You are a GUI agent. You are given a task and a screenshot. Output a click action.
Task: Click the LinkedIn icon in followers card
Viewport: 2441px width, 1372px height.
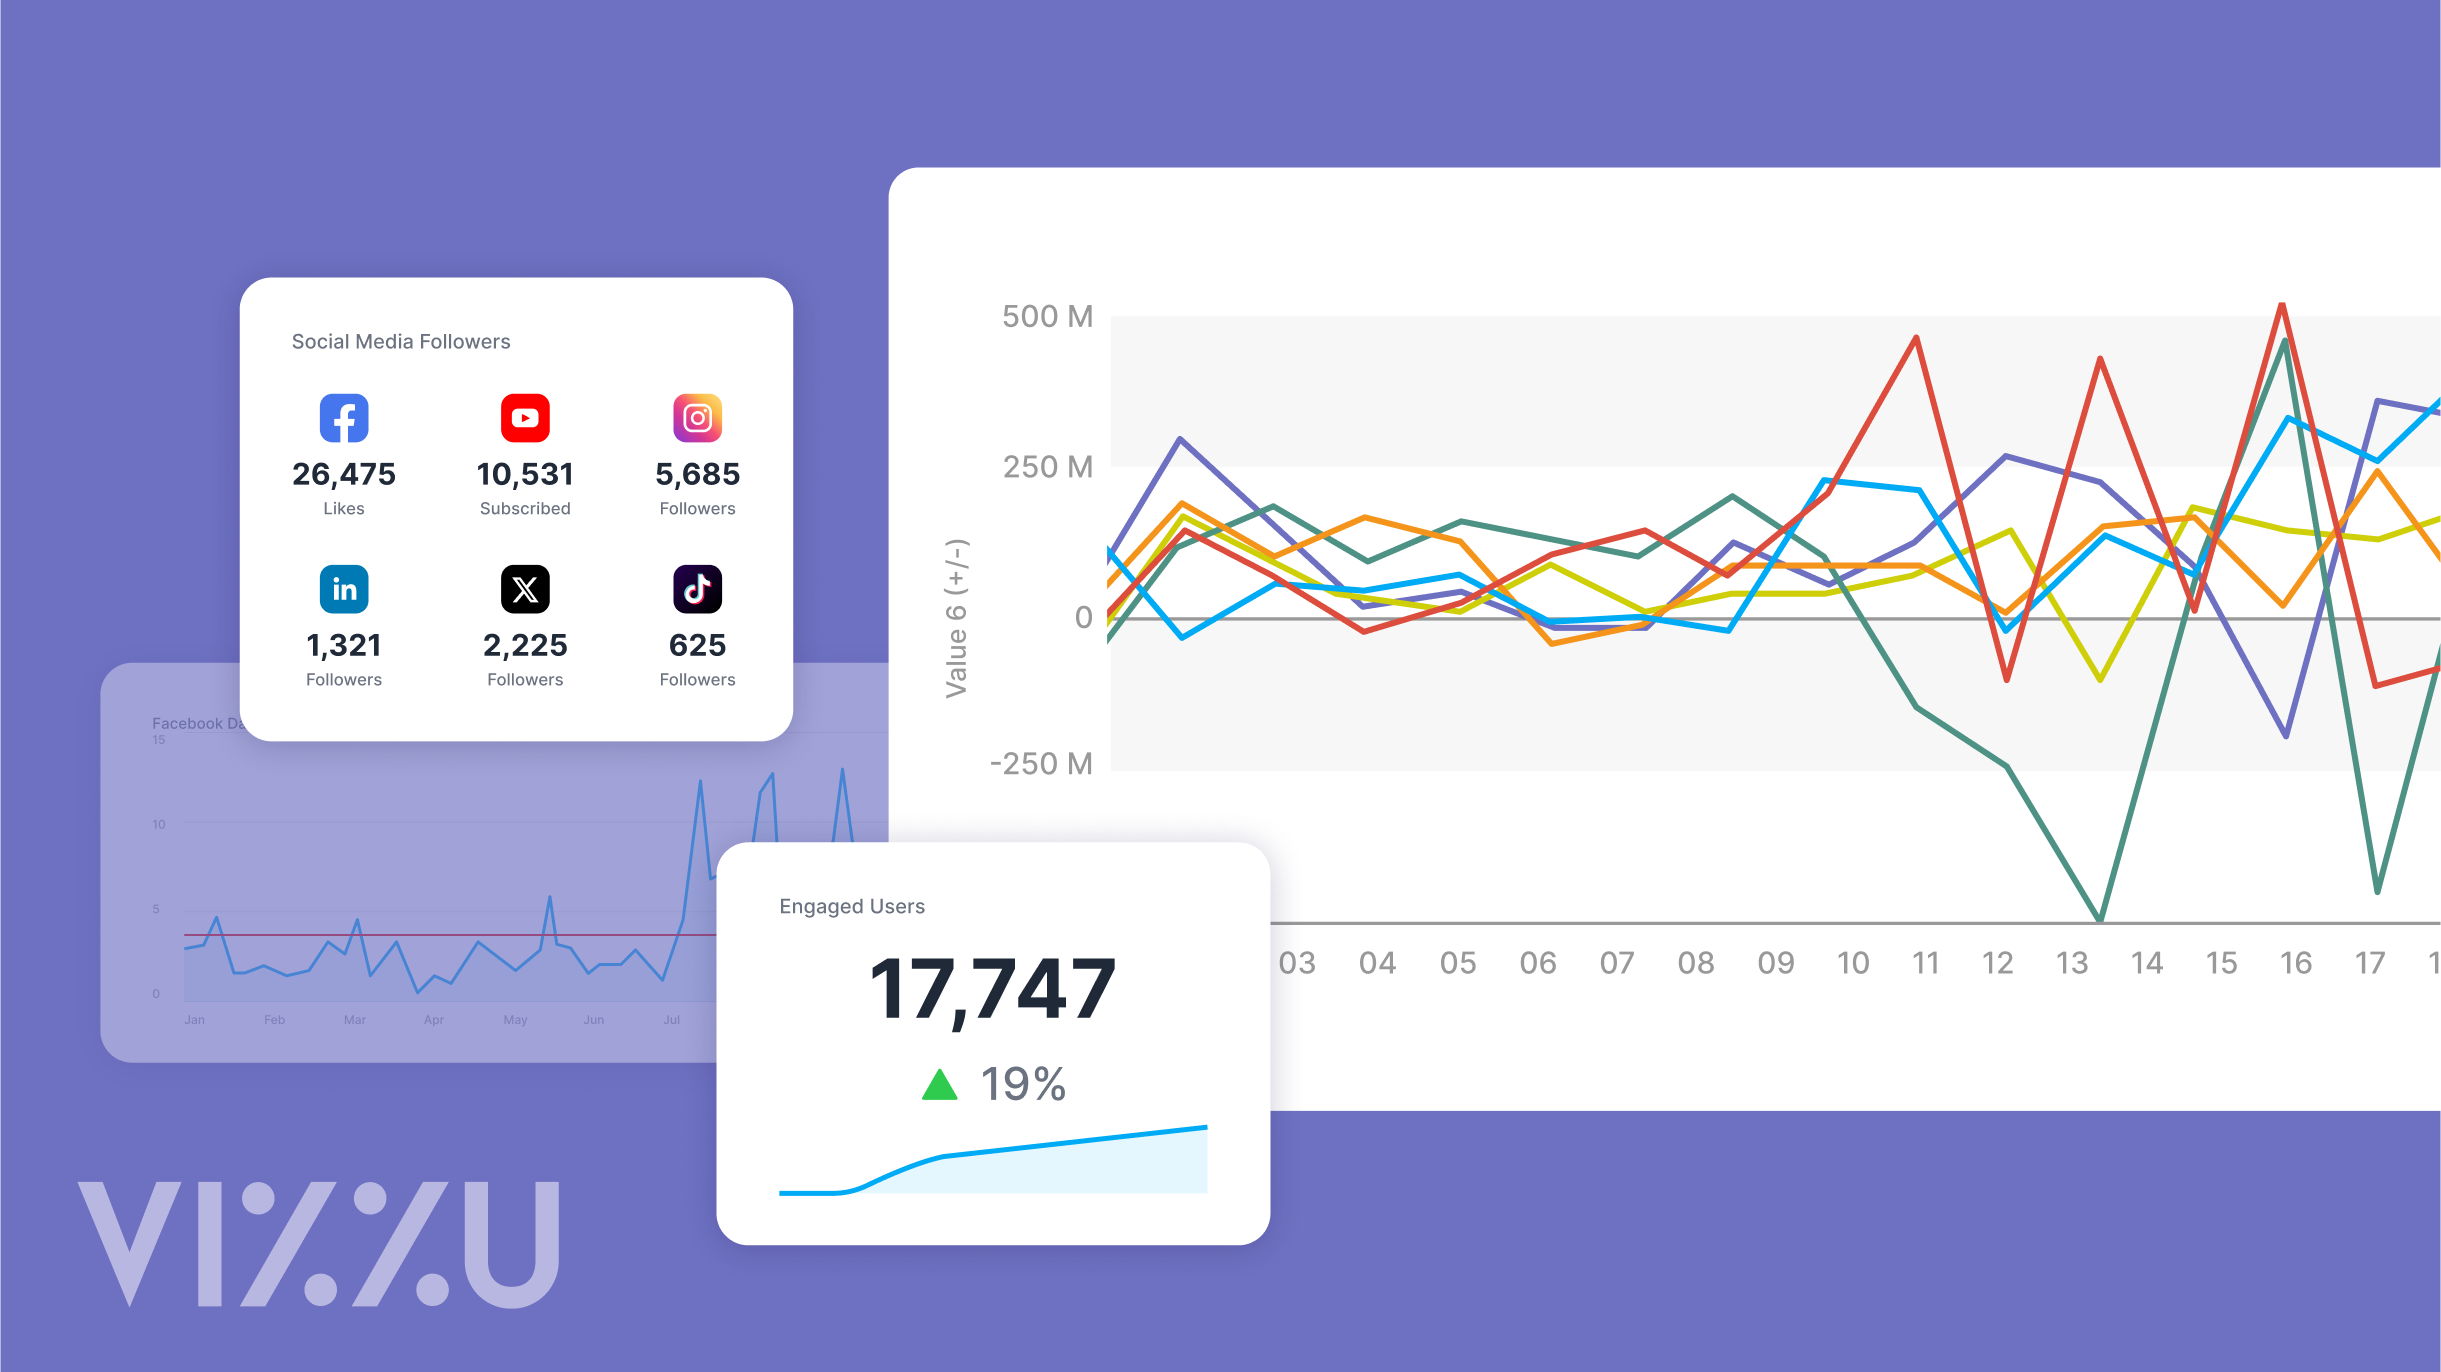pos(344,589)
